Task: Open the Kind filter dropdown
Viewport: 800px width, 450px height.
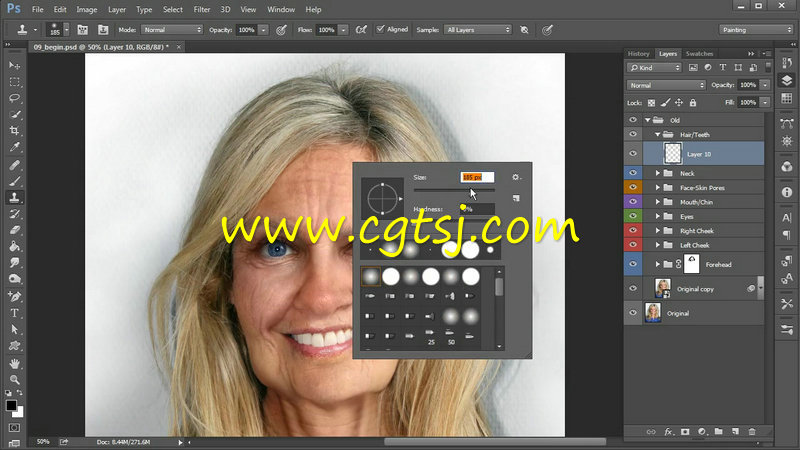Action: click(654, 68)
